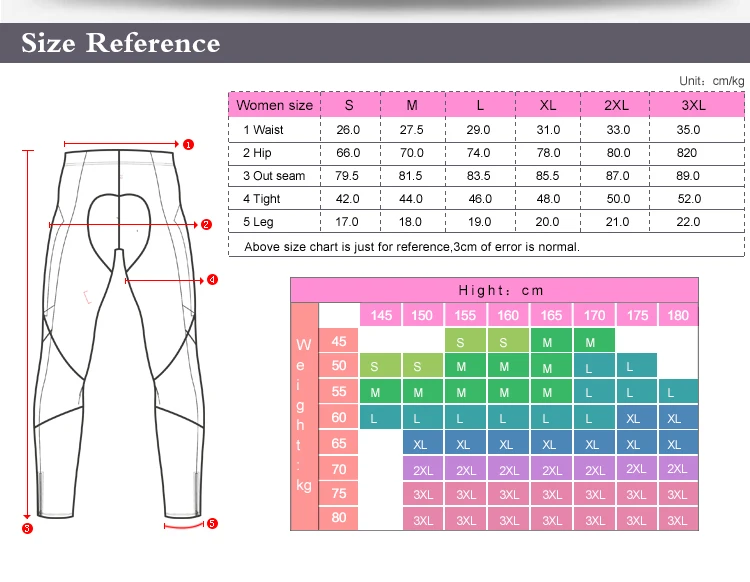The image size is (750, 582).
Task: Click the out seam value "85.5"
Action: 547,176
